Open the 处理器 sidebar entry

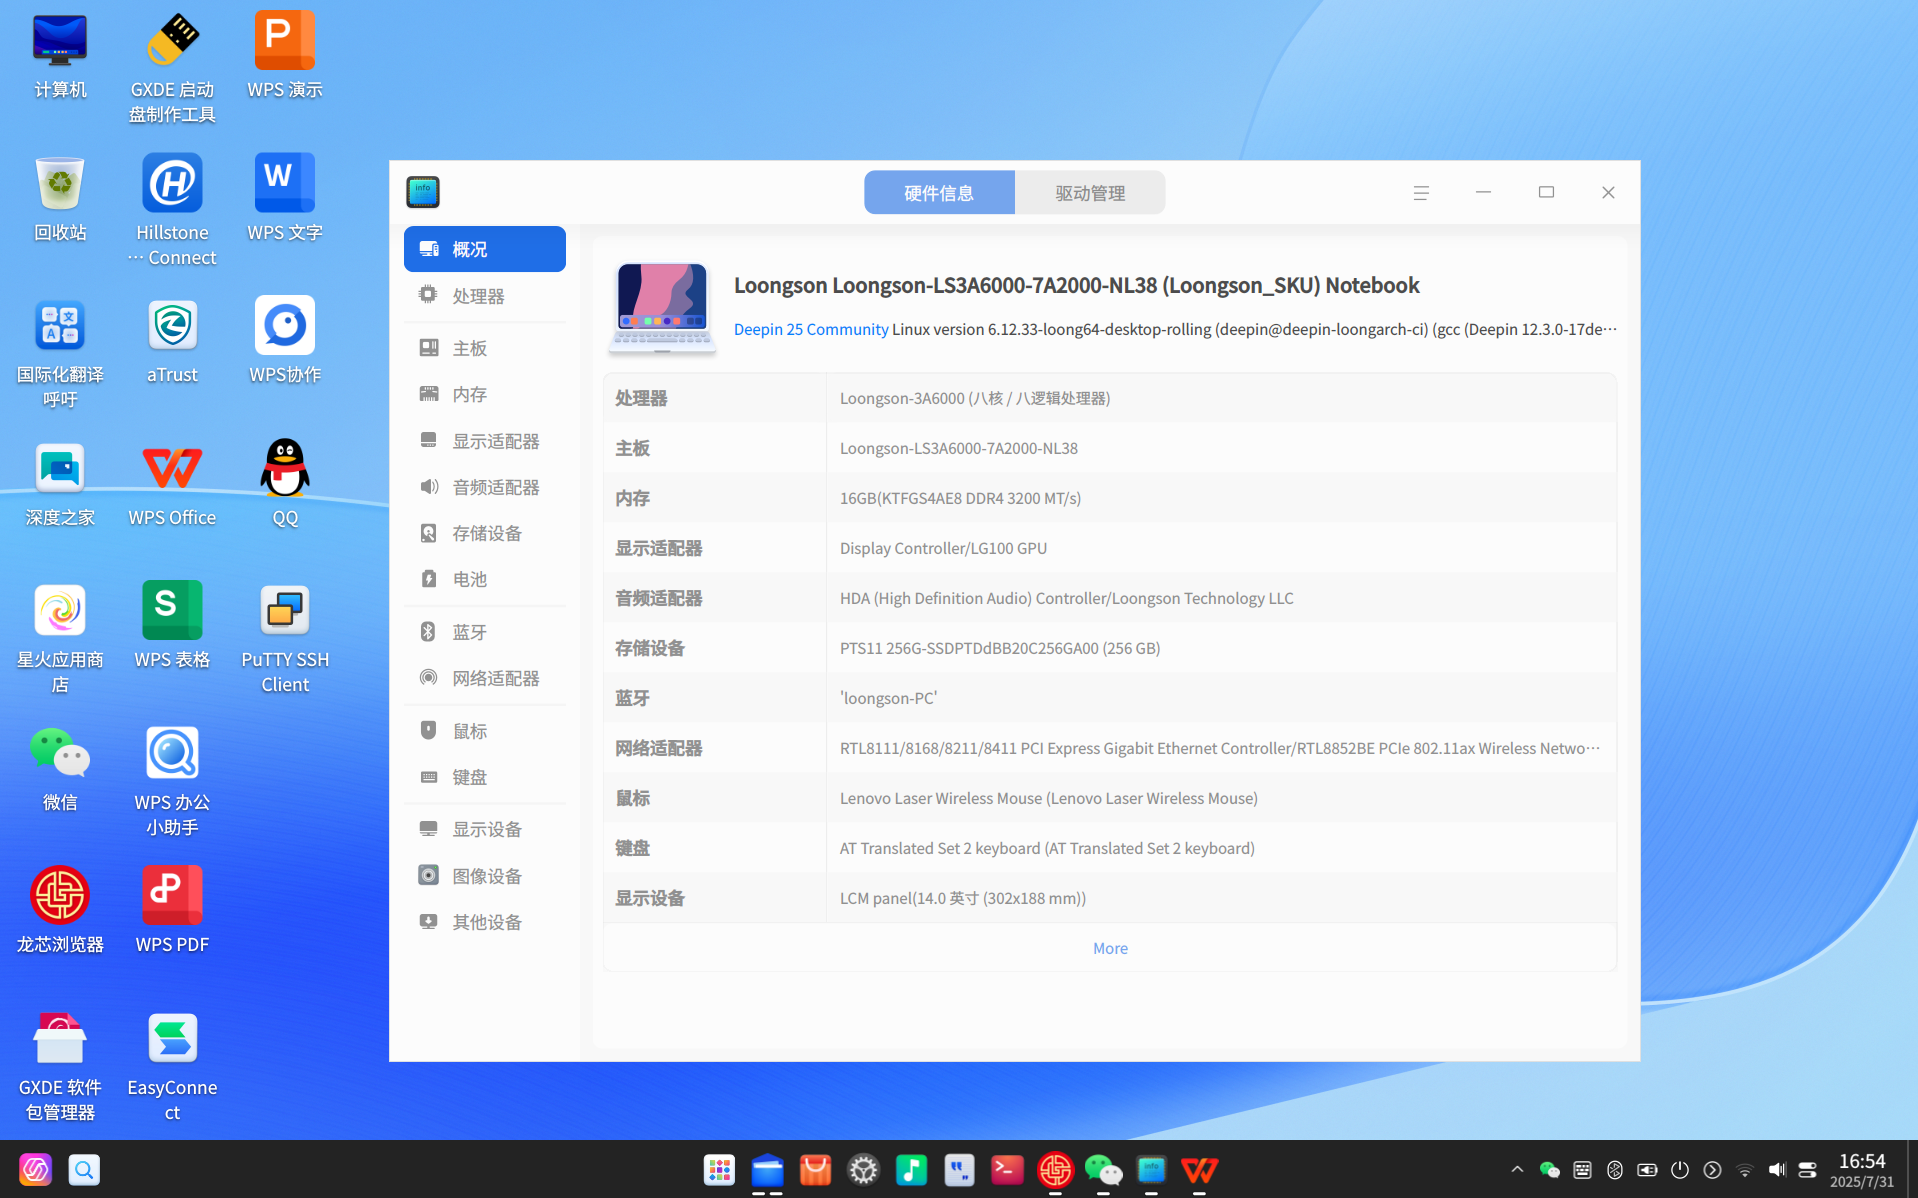point(484,296)
